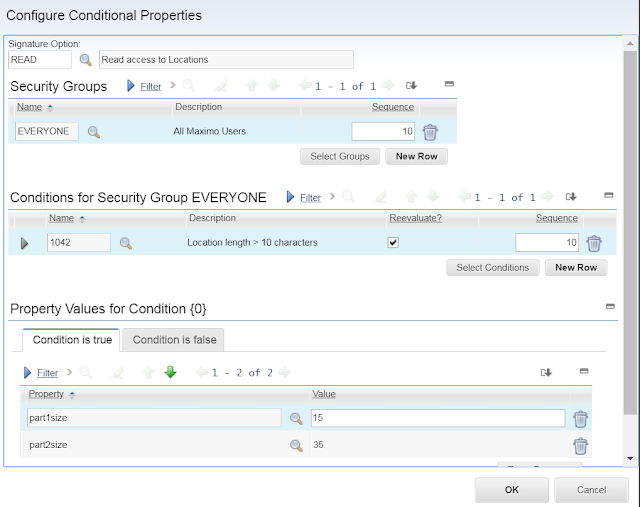Sort properties by Value column

tap(324, 394)
